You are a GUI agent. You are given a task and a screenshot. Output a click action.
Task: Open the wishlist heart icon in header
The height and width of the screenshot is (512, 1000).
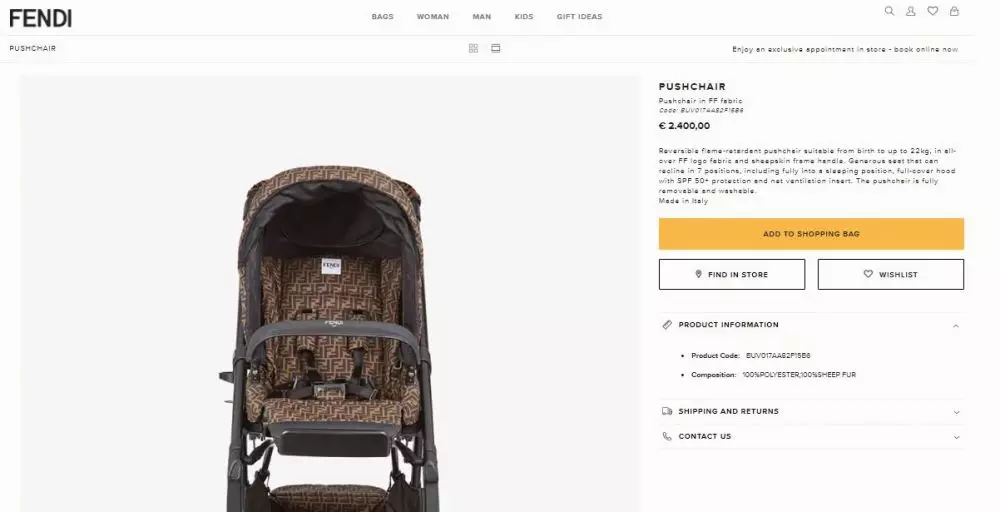[x=932, y=11]
